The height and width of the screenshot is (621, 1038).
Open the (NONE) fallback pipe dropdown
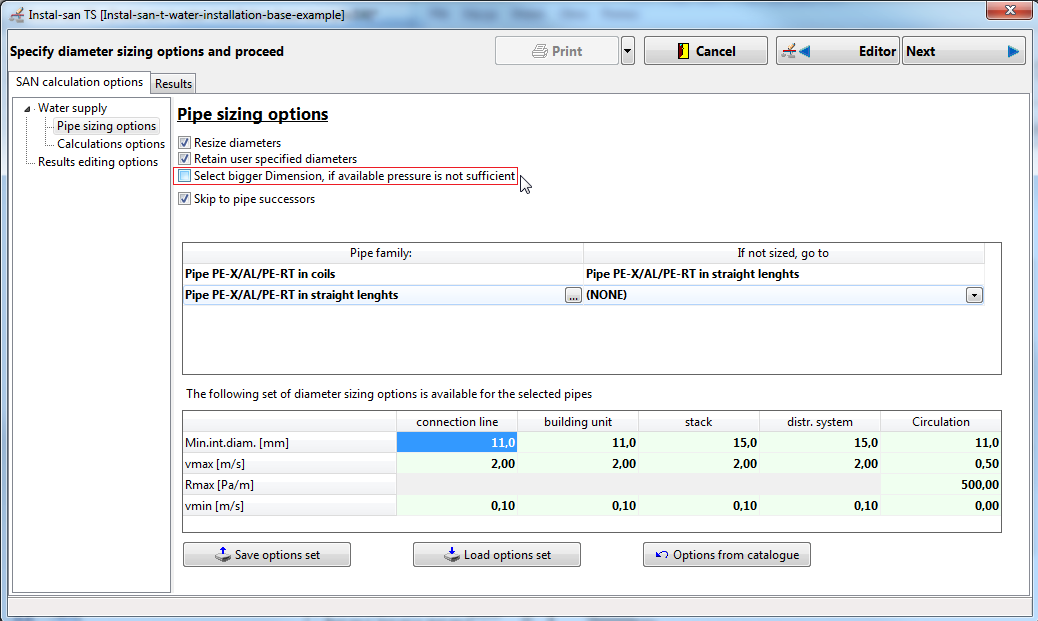point(974,295)
